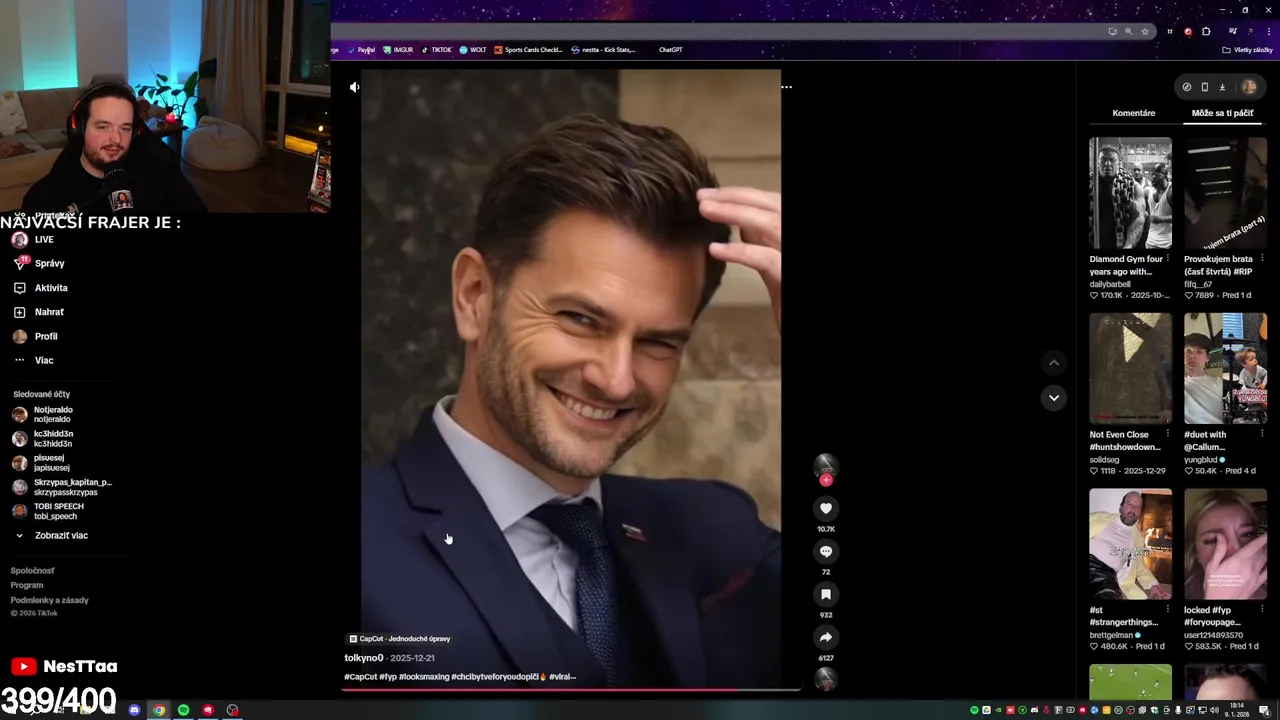Open the profile avatar in top right
This screenshot has width=1280, height=720.
[1249, 87]
